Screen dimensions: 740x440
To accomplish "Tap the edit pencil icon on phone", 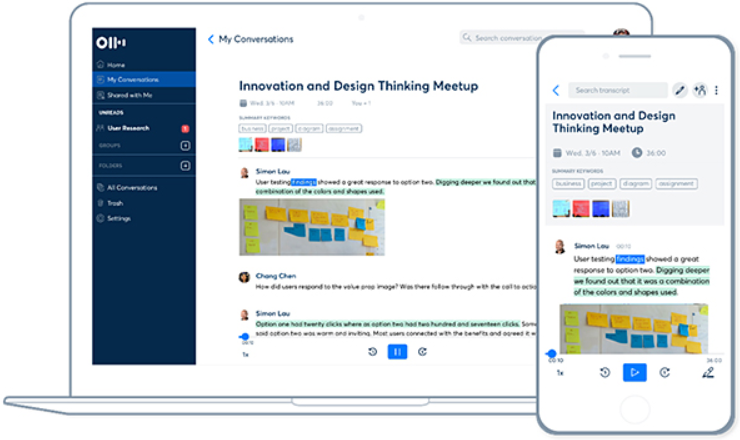I will (680, 90).
